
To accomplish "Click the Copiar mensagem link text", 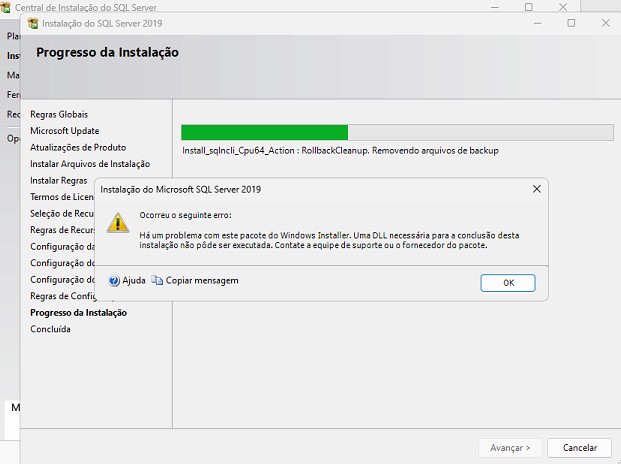I will [x=202, y=280].
